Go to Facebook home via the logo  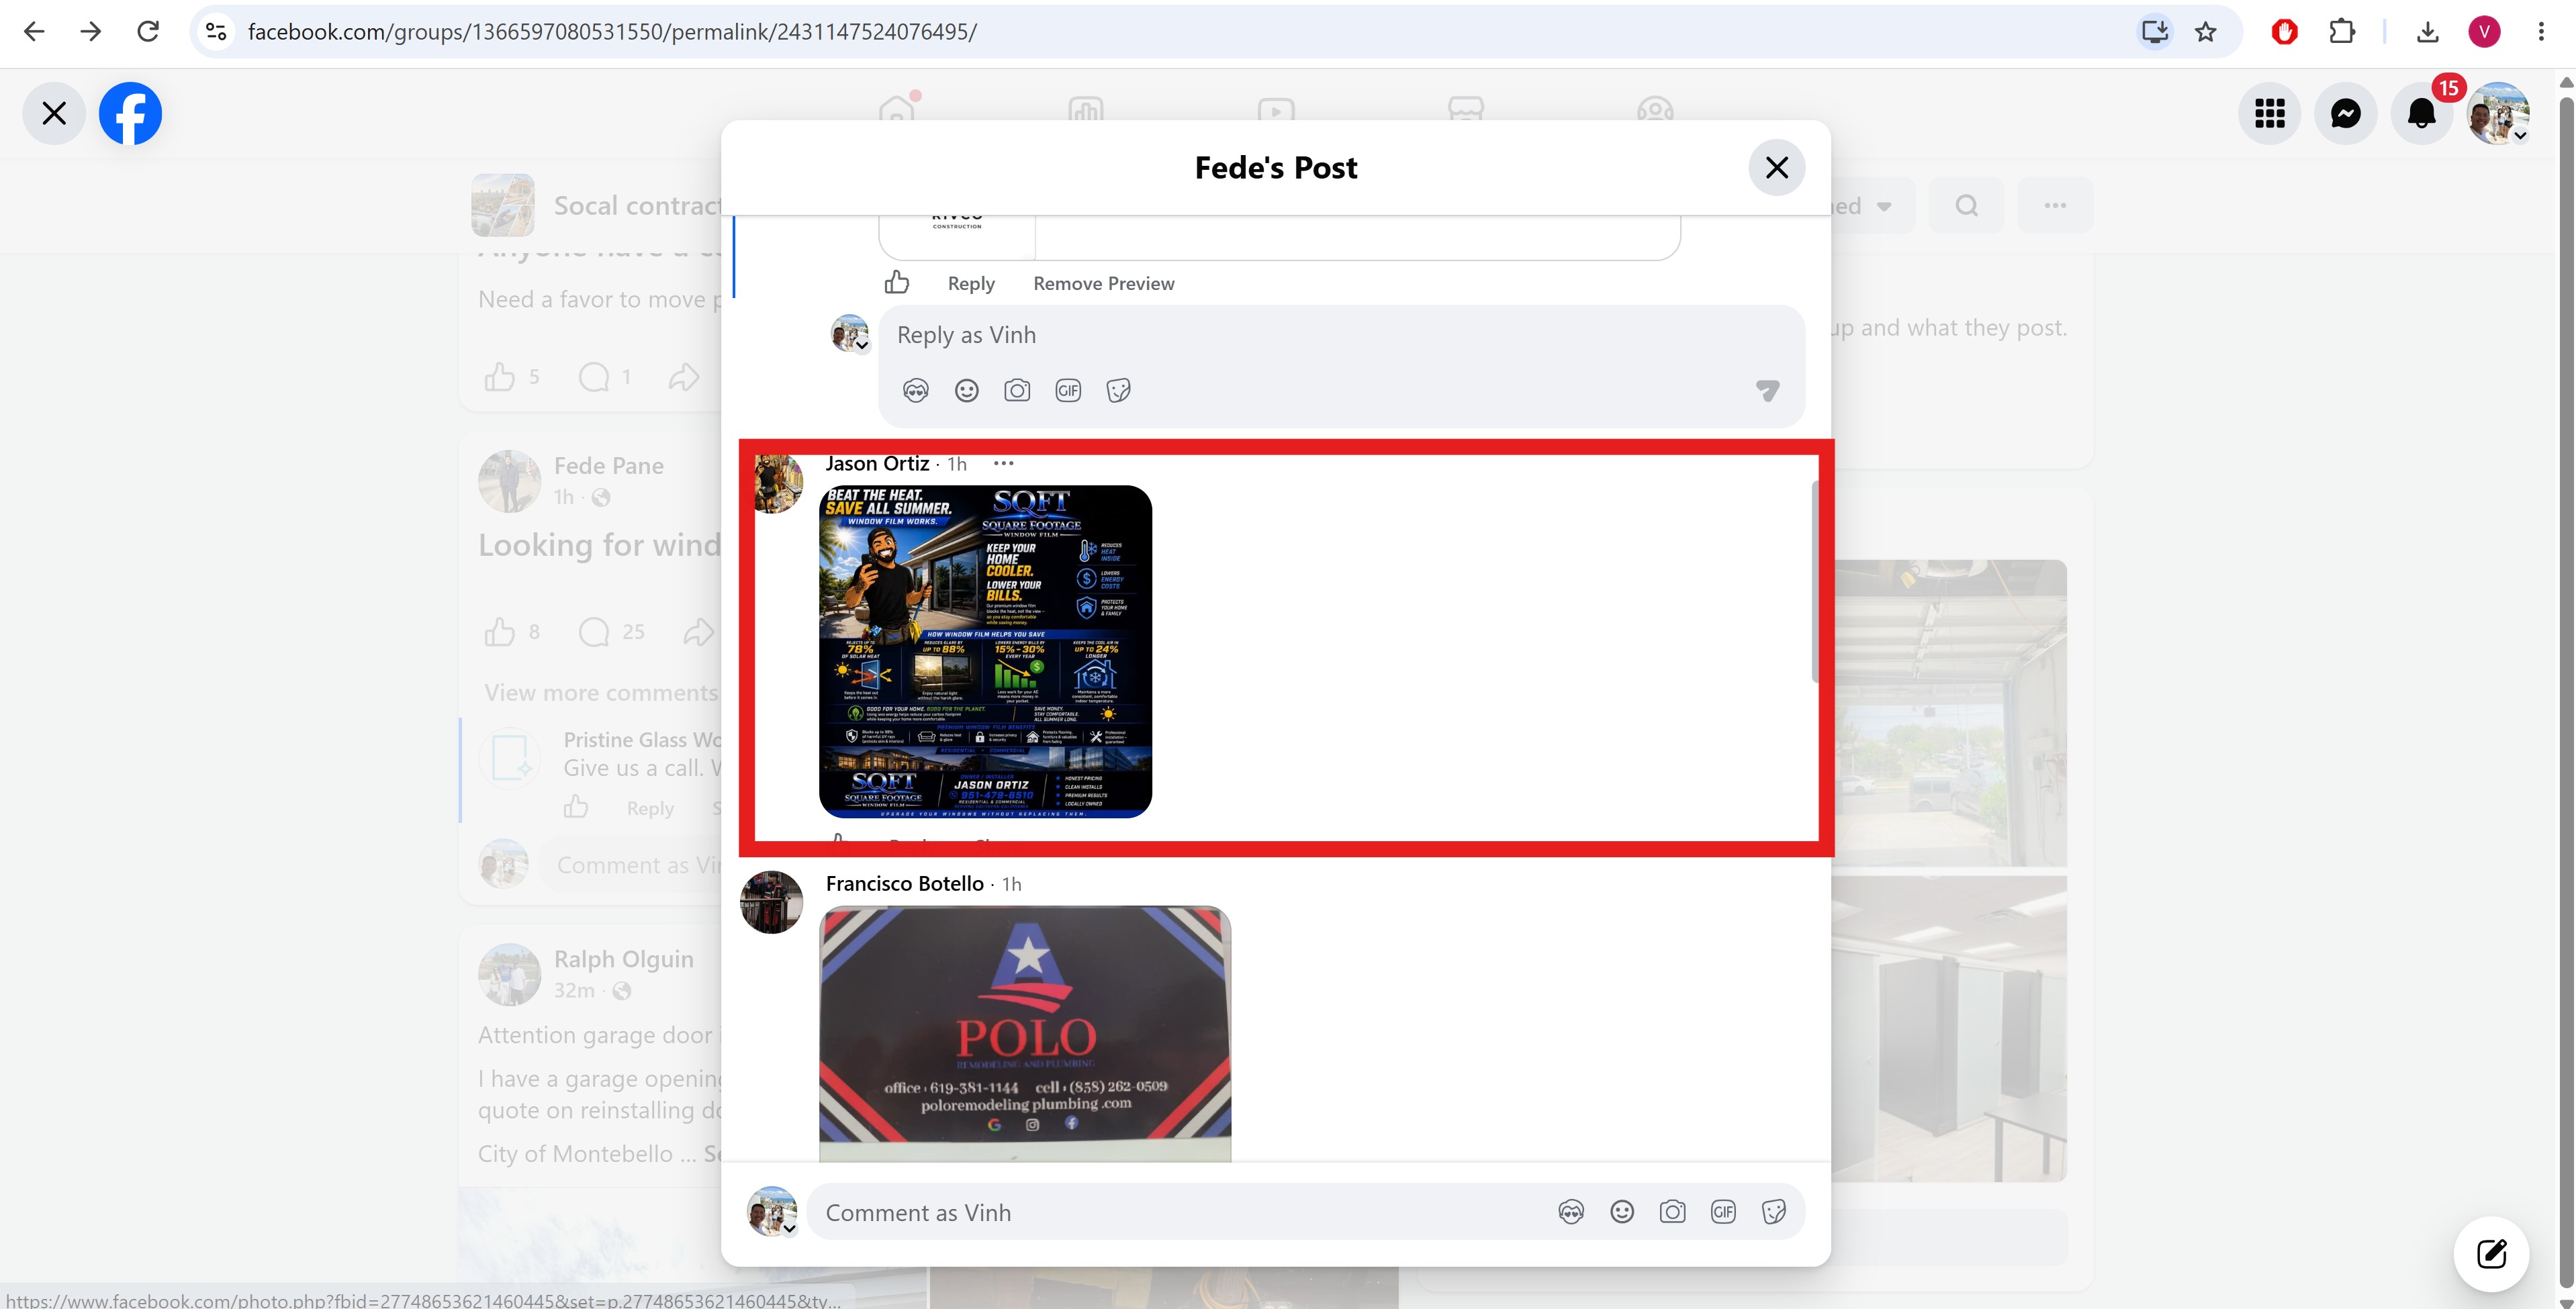click(x=130, y=113)
